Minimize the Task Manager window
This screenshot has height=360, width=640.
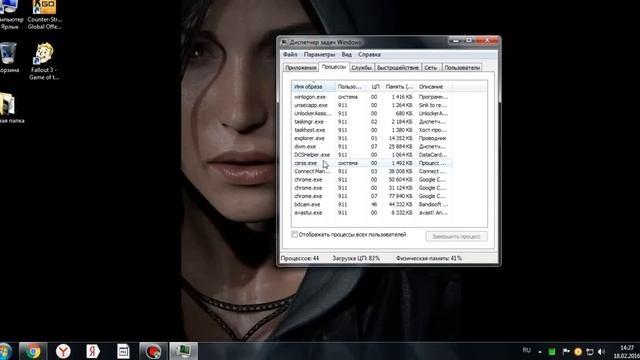point(456,40)
